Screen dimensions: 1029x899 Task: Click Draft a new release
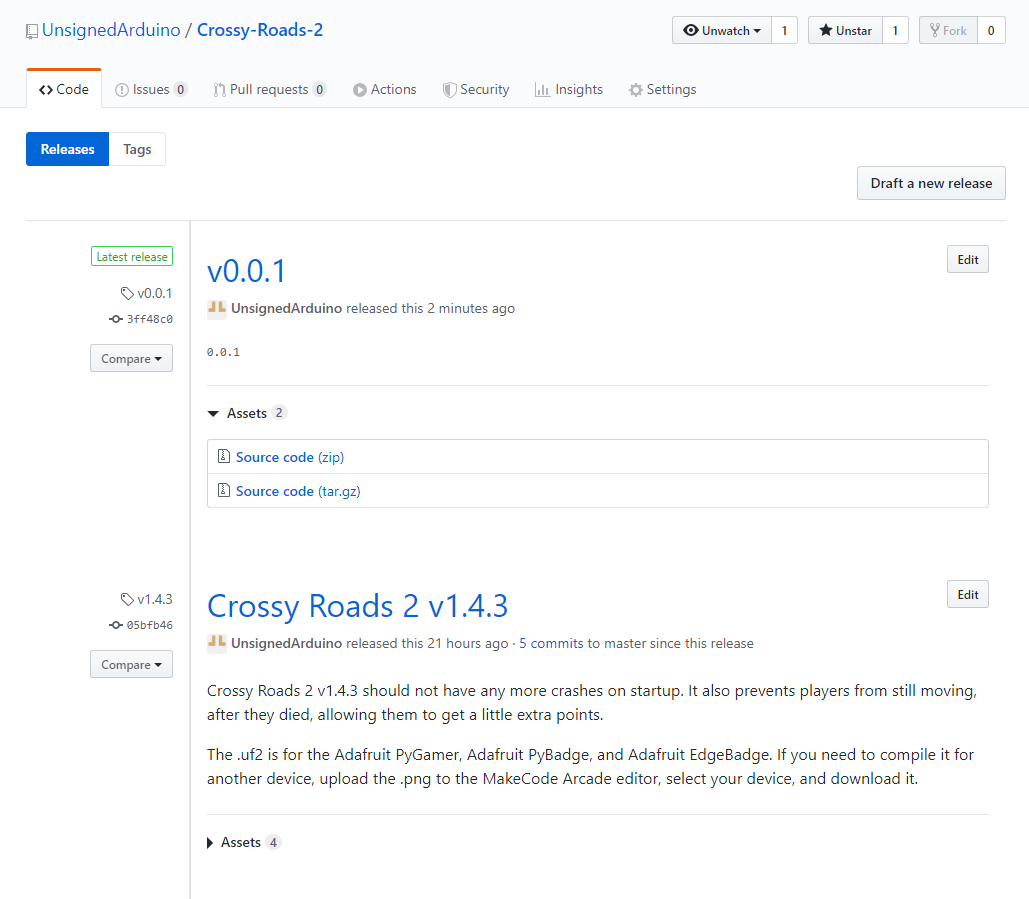(x=931, y=183)
